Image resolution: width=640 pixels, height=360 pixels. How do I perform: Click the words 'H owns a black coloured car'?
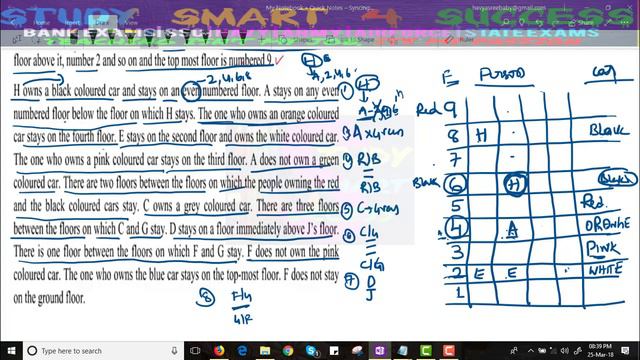click(x=67, y=91)
